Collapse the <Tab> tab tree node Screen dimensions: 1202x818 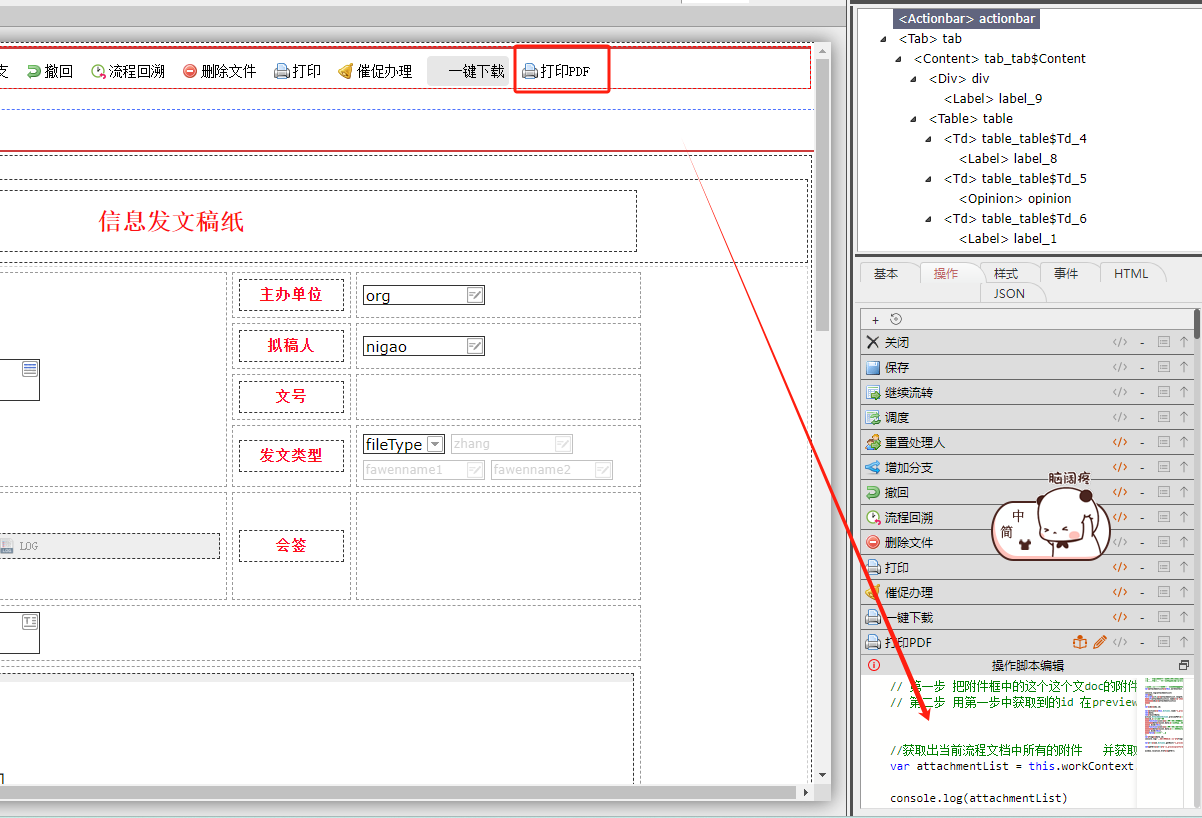pyautogui.click(x=884, y=39)
